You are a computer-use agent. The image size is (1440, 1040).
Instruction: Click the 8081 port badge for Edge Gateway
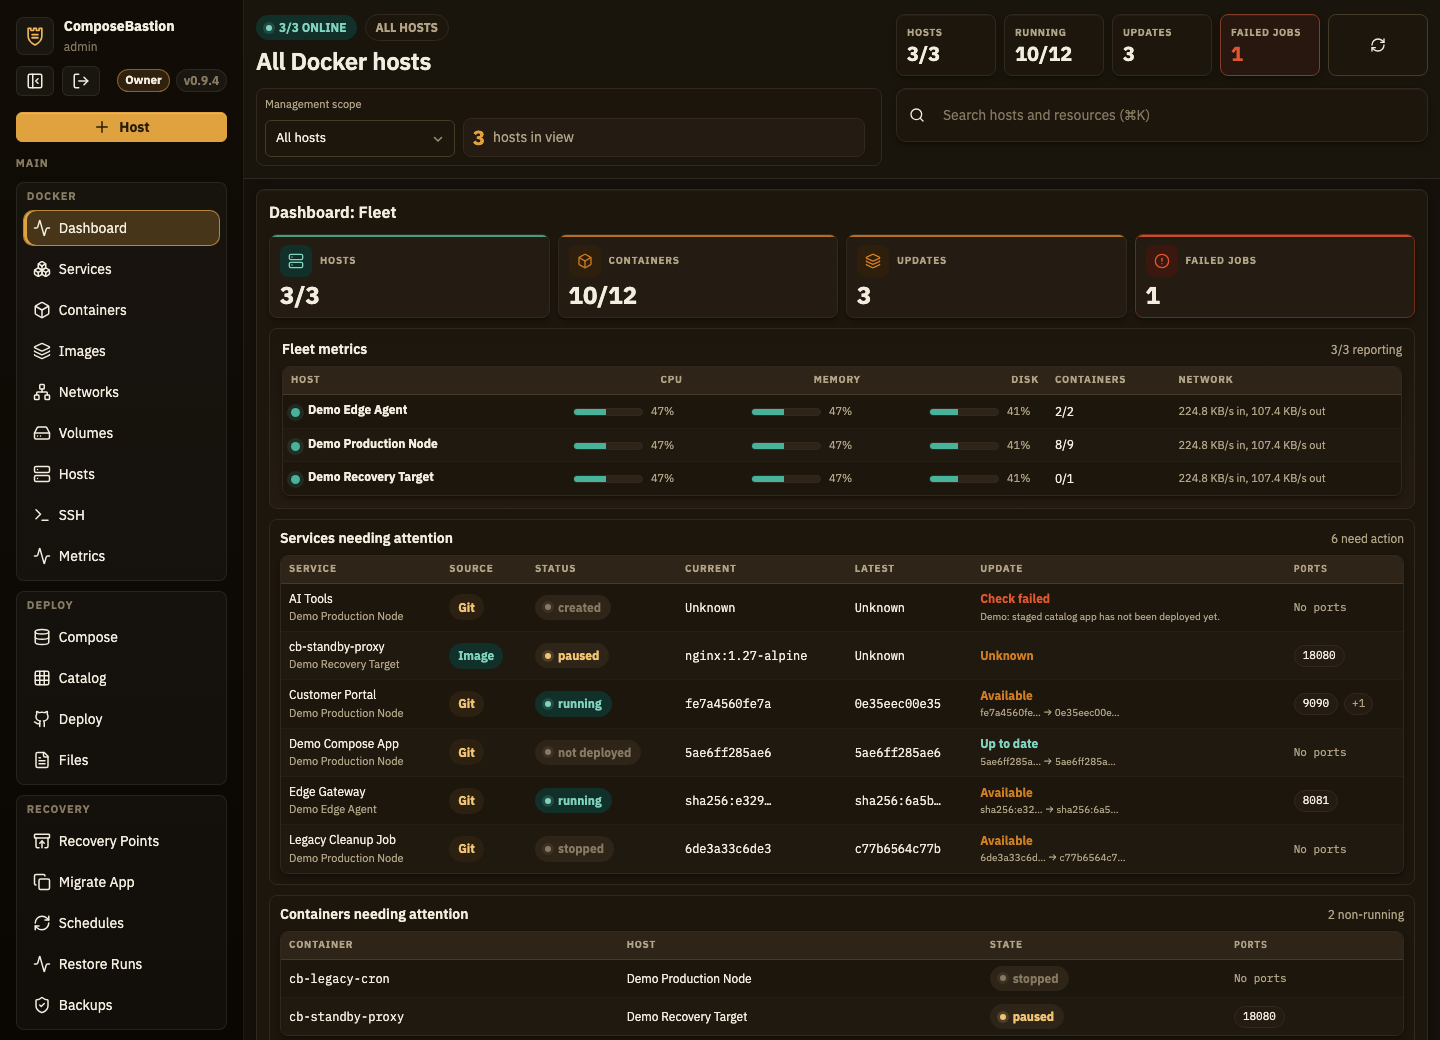(x=1316, y=801)
